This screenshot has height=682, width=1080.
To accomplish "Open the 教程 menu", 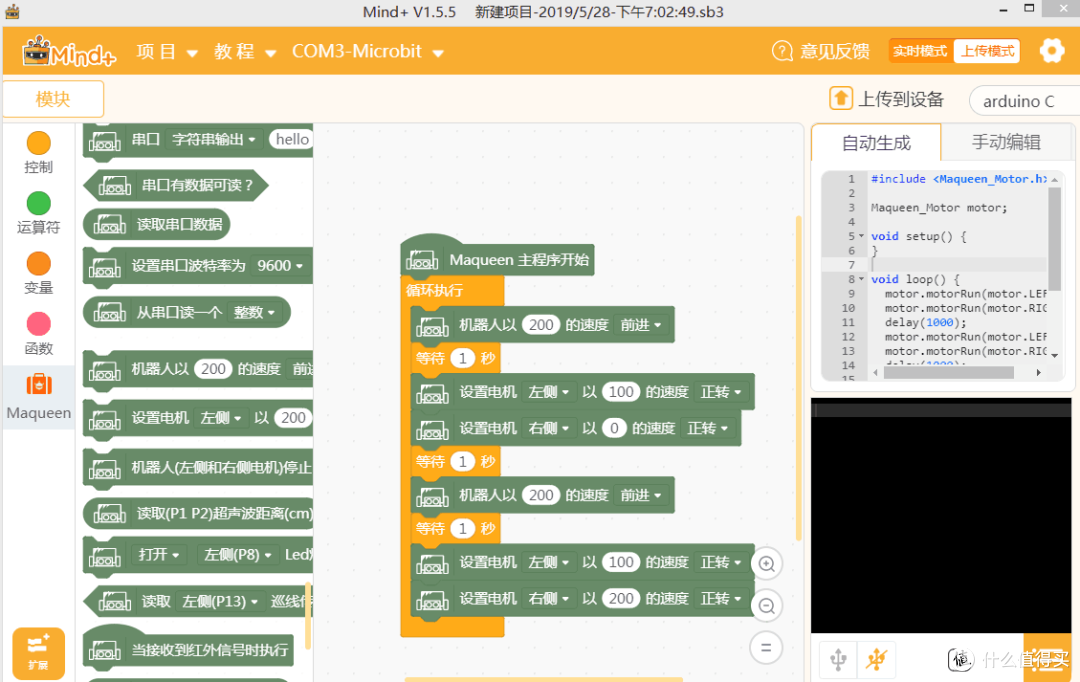I will coord(245,52).
